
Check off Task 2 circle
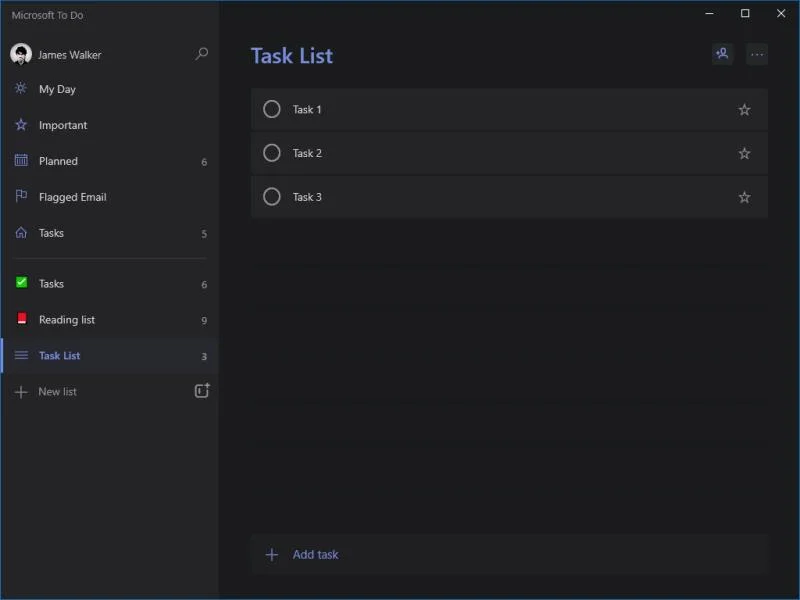(271, 153)
